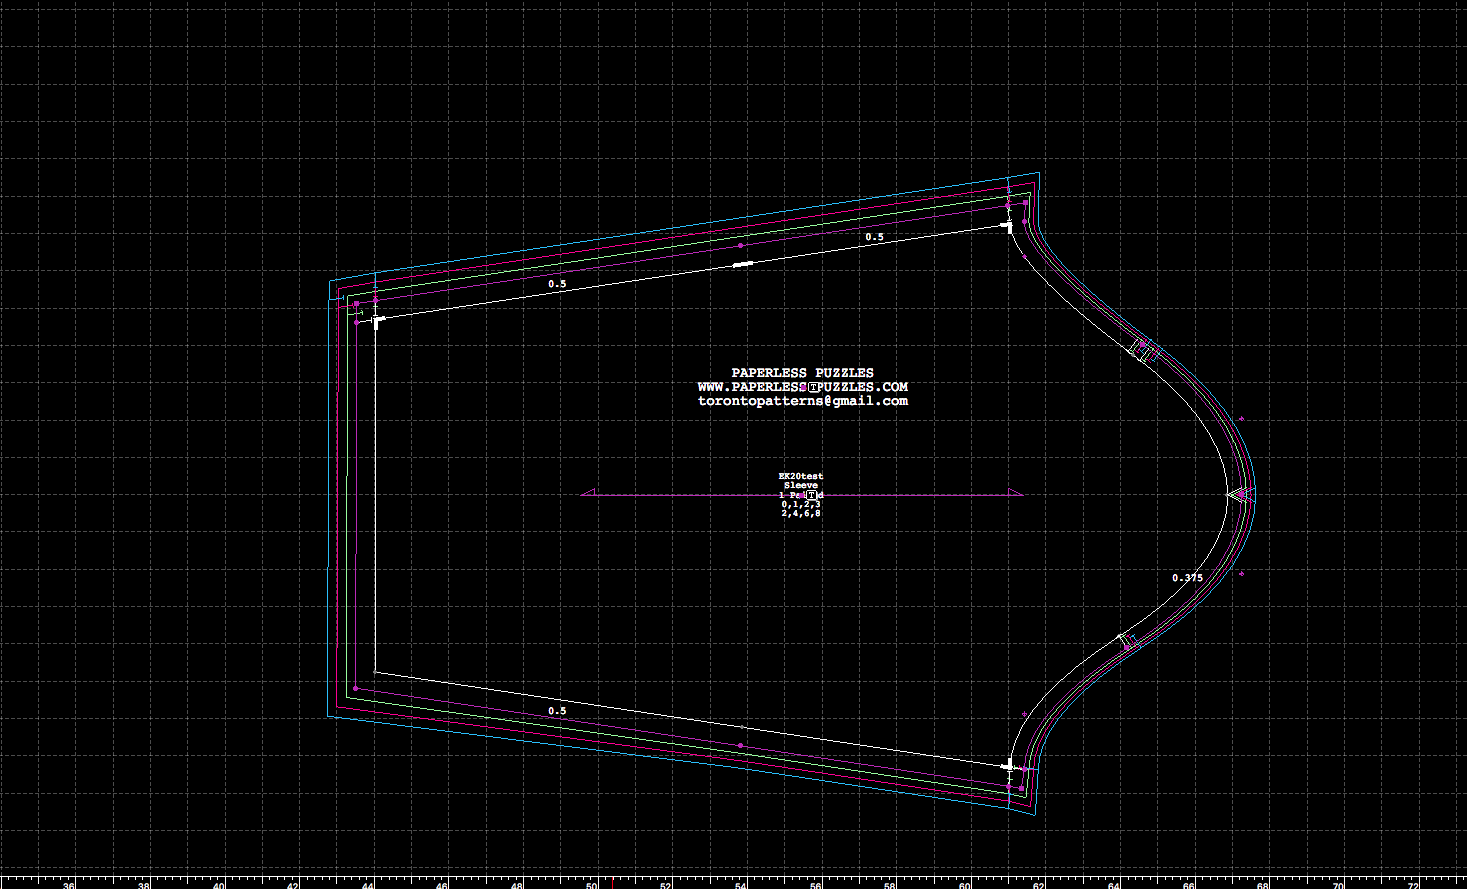The height and width of the screenshot is (889, 1467).
Task: Click the T text anchor in WWW.PAPERLESS PUZZLES.COM
Action: click(814, 387)
